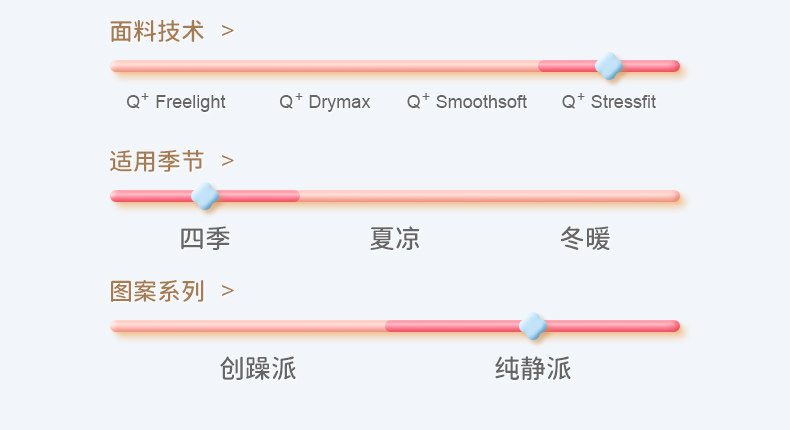790x430 pixels.
Task: Open the 面料技术 section heading
Action: [157, 31]
